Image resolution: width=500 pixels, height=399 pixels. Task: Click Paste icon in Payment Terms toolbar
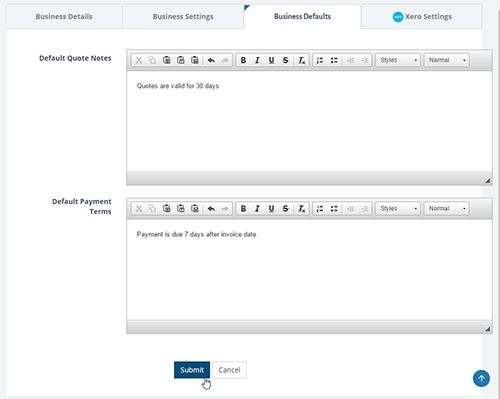pyautogui.click(x=167, y=209)
